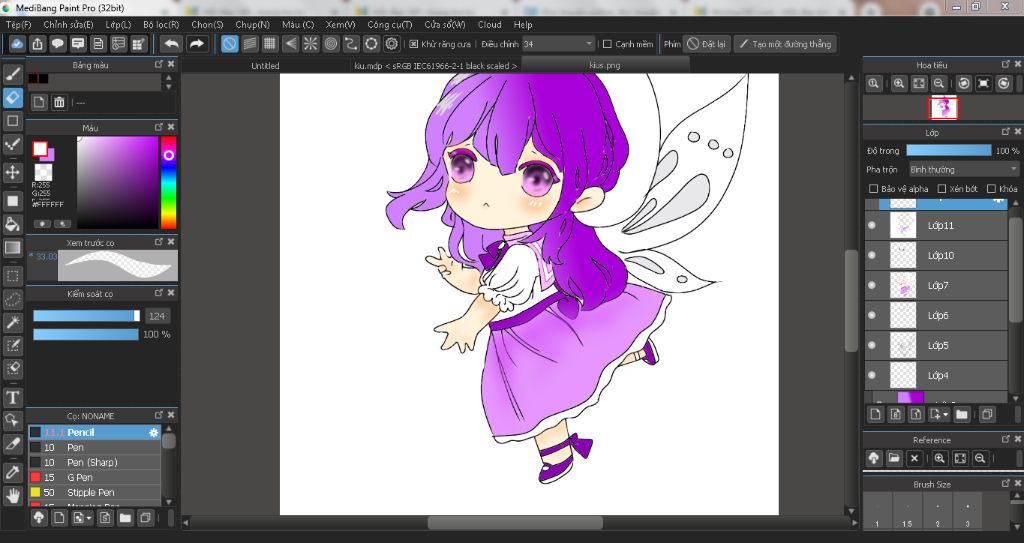Image resolution: width=1024 pixels, height=543 pixels.
Task: Select the rectangular Selection tool
Action: coord(12,276)
